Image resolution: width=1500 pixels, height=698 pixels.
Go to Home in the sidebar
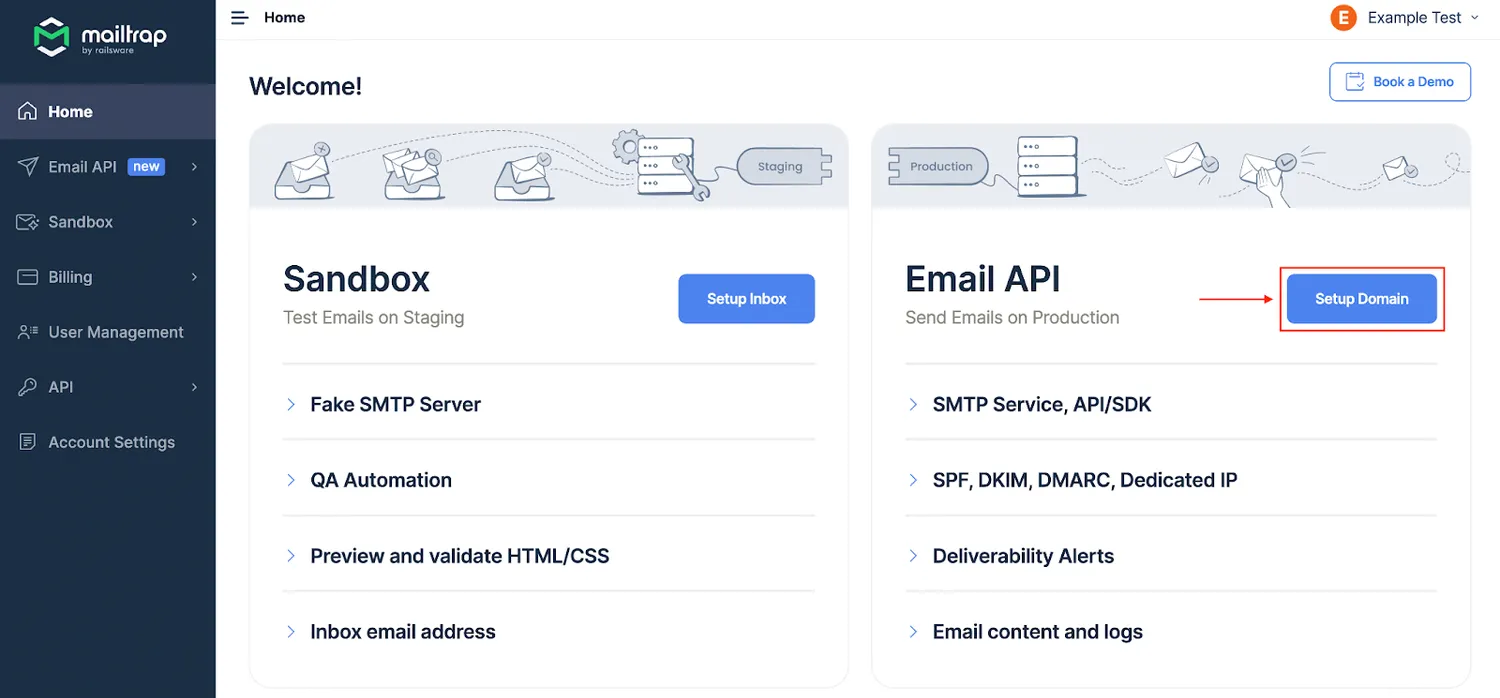[x=108, y=111]
